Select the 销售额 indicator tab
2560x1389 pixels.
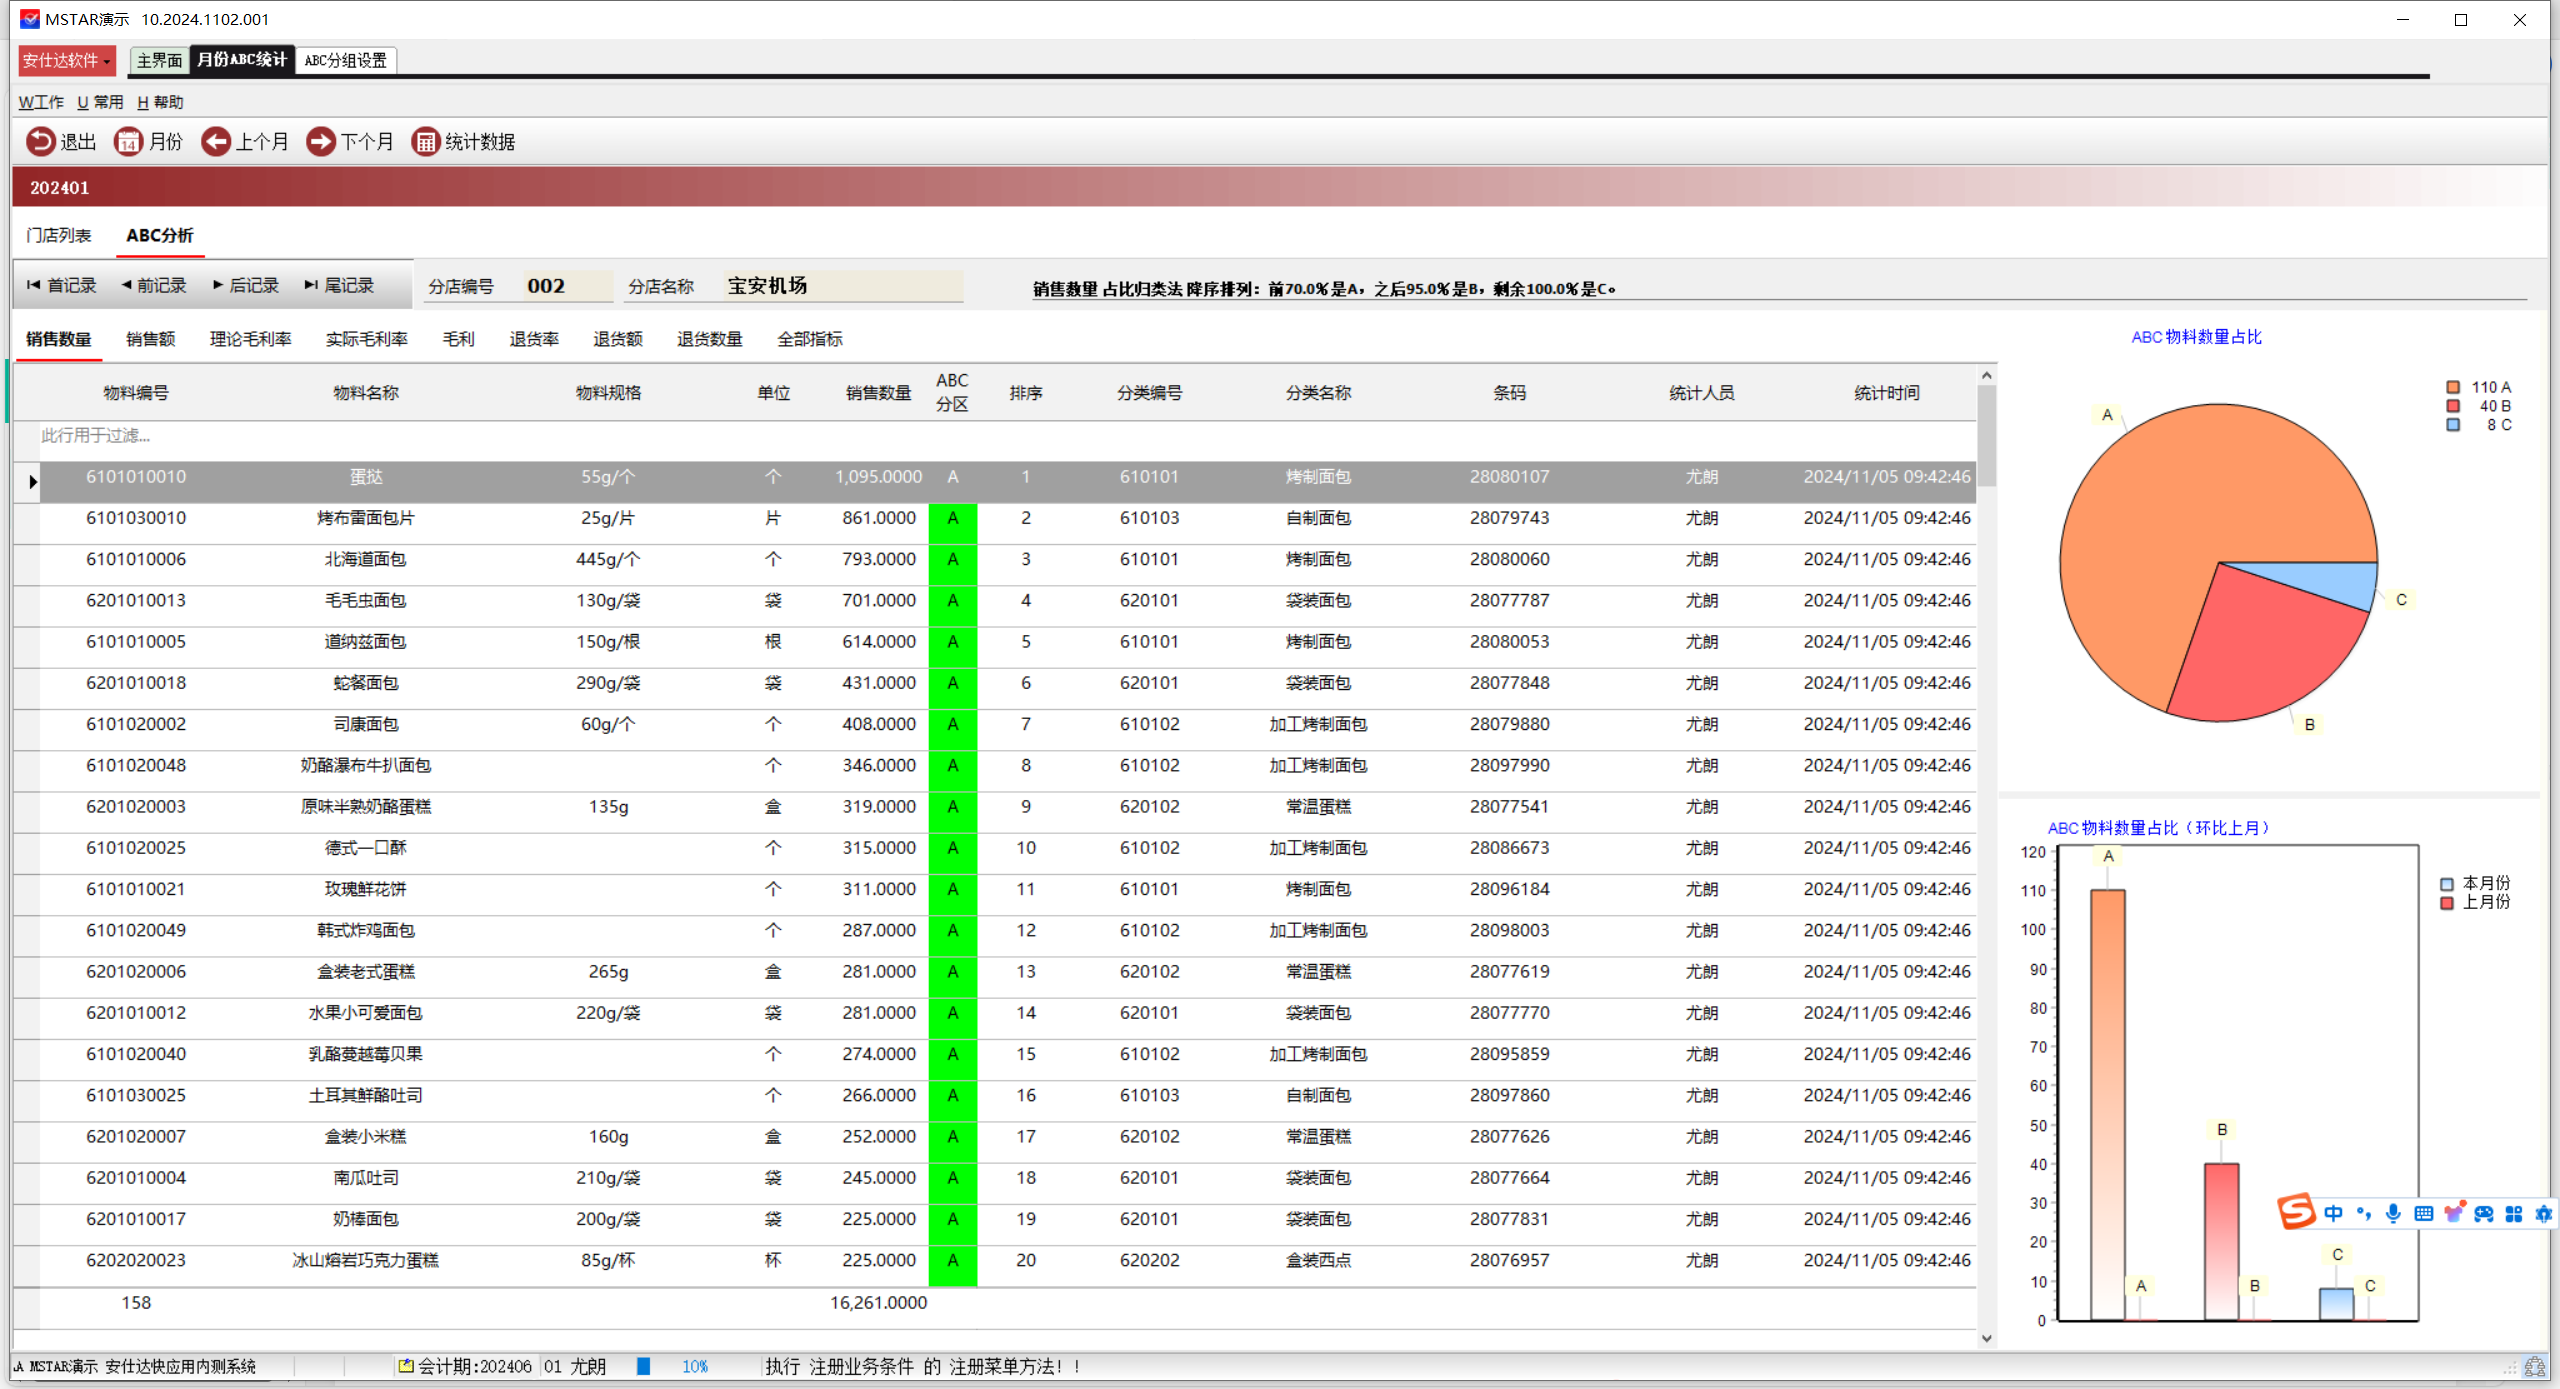point(150,339)
